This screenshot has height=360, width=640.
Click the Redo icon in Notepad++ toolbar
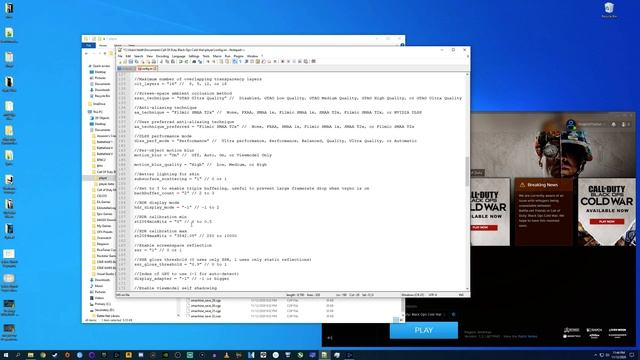tap(186, 62)
